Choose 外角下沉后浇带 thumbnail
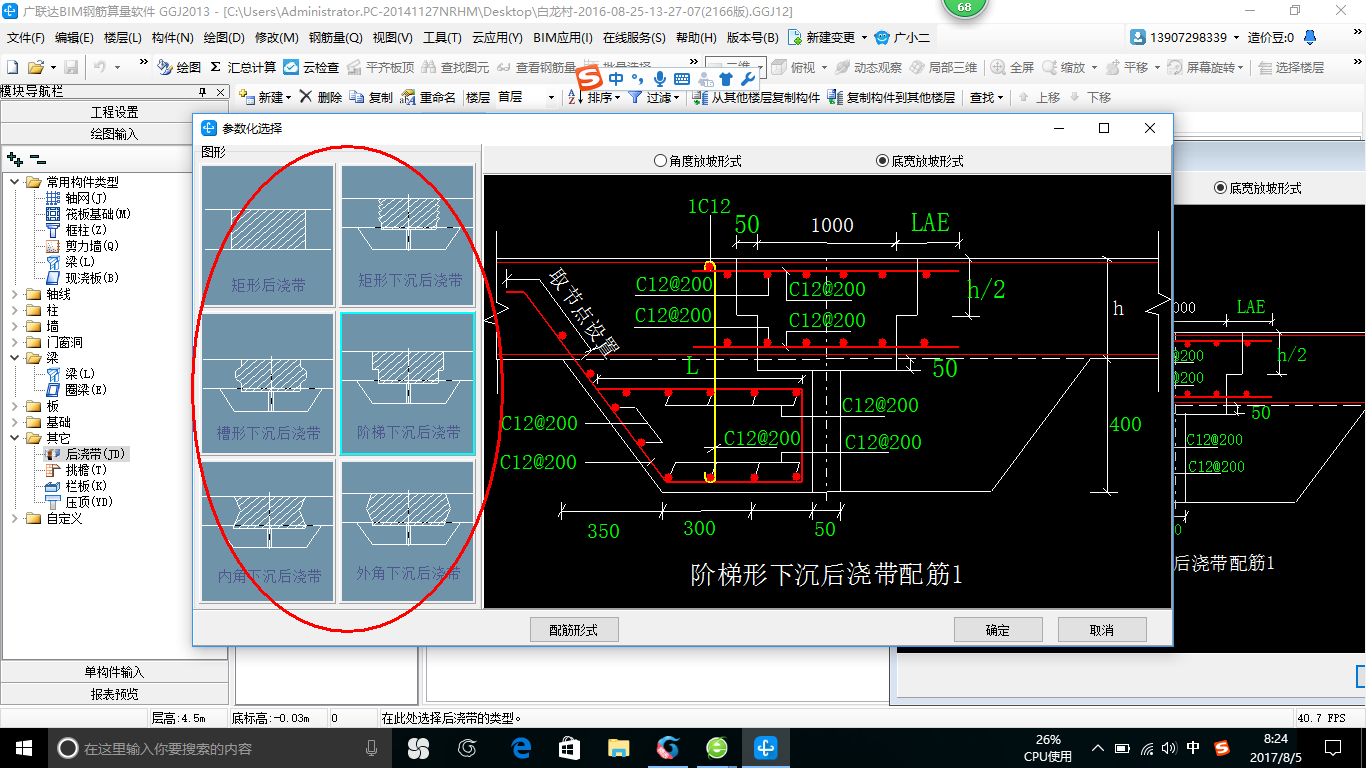Image resolution: width=1366 pixels, height=768 pixels. [408, 531]
